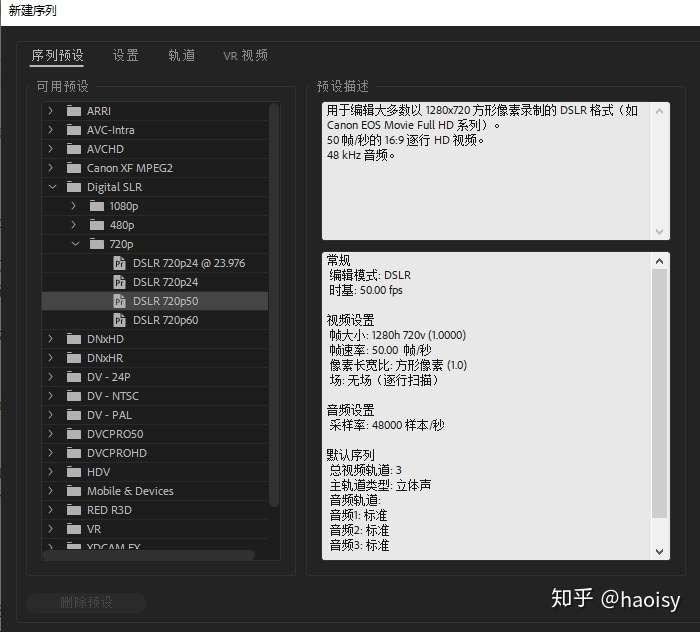
Task: Click the AVC-Intra folder icon
Action: tap(74, 130)
